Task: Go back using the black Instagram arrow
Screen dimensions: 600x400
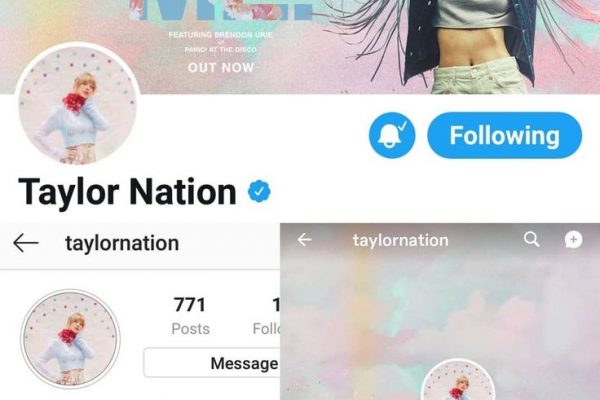Action: (x=26, y=243)
